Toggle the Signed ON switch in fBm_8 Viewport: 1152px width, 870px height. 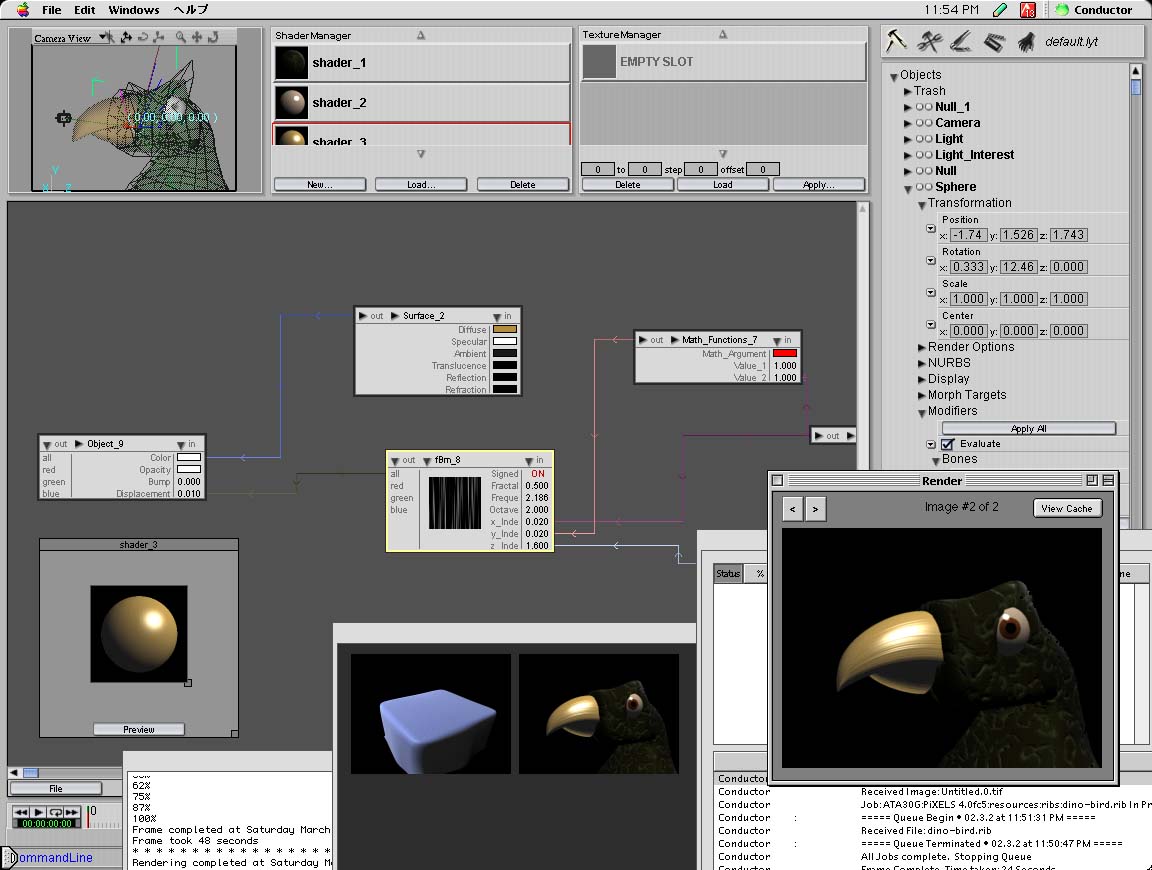[537, 474]
